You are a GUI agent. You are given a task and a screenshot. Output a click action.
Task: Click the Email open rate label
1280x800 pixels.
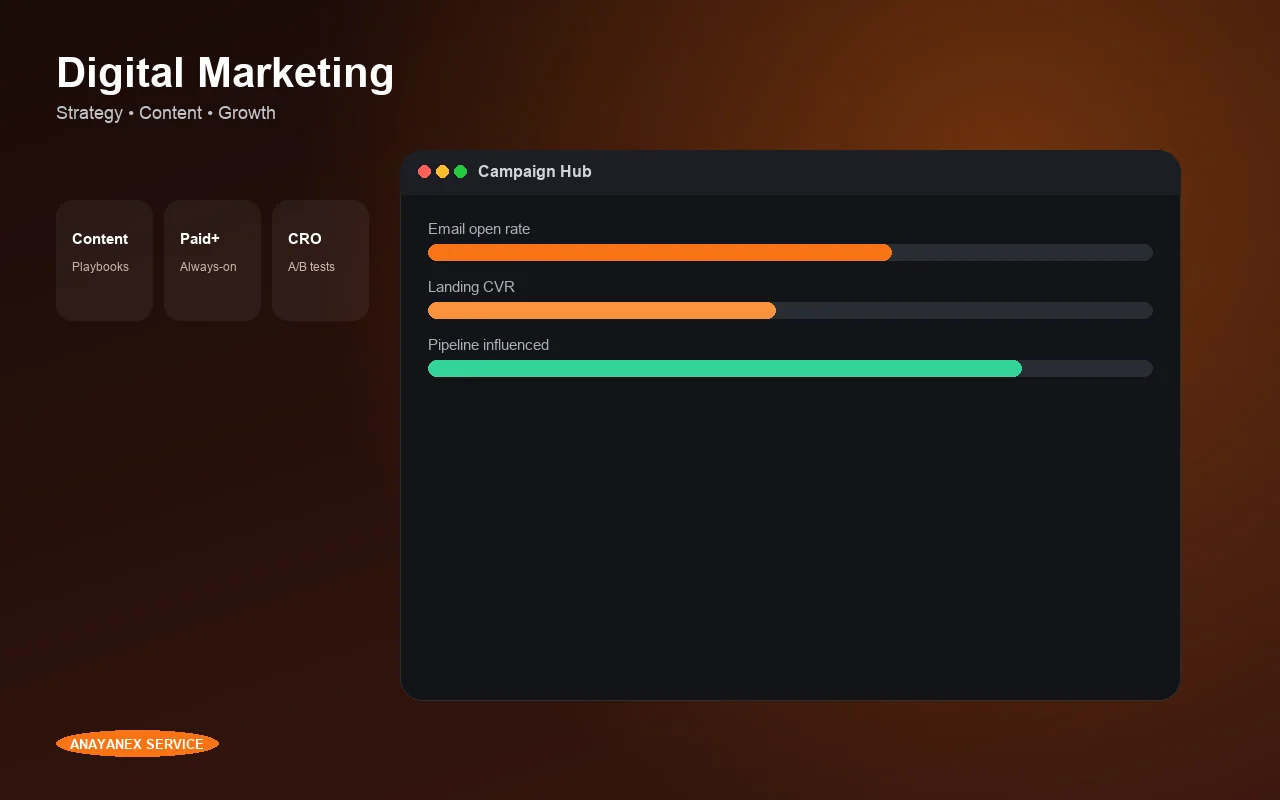click(x=479, y=229)
